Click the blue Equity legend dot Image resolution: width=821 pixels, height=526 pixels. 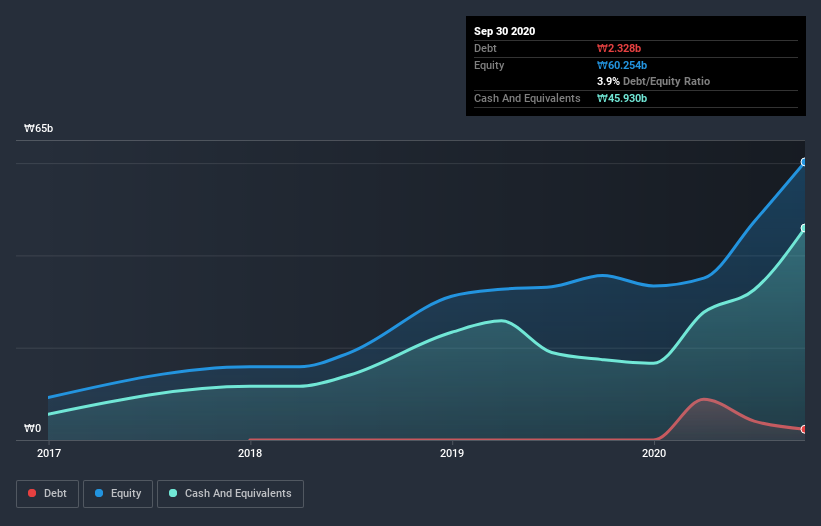point(99,493)
